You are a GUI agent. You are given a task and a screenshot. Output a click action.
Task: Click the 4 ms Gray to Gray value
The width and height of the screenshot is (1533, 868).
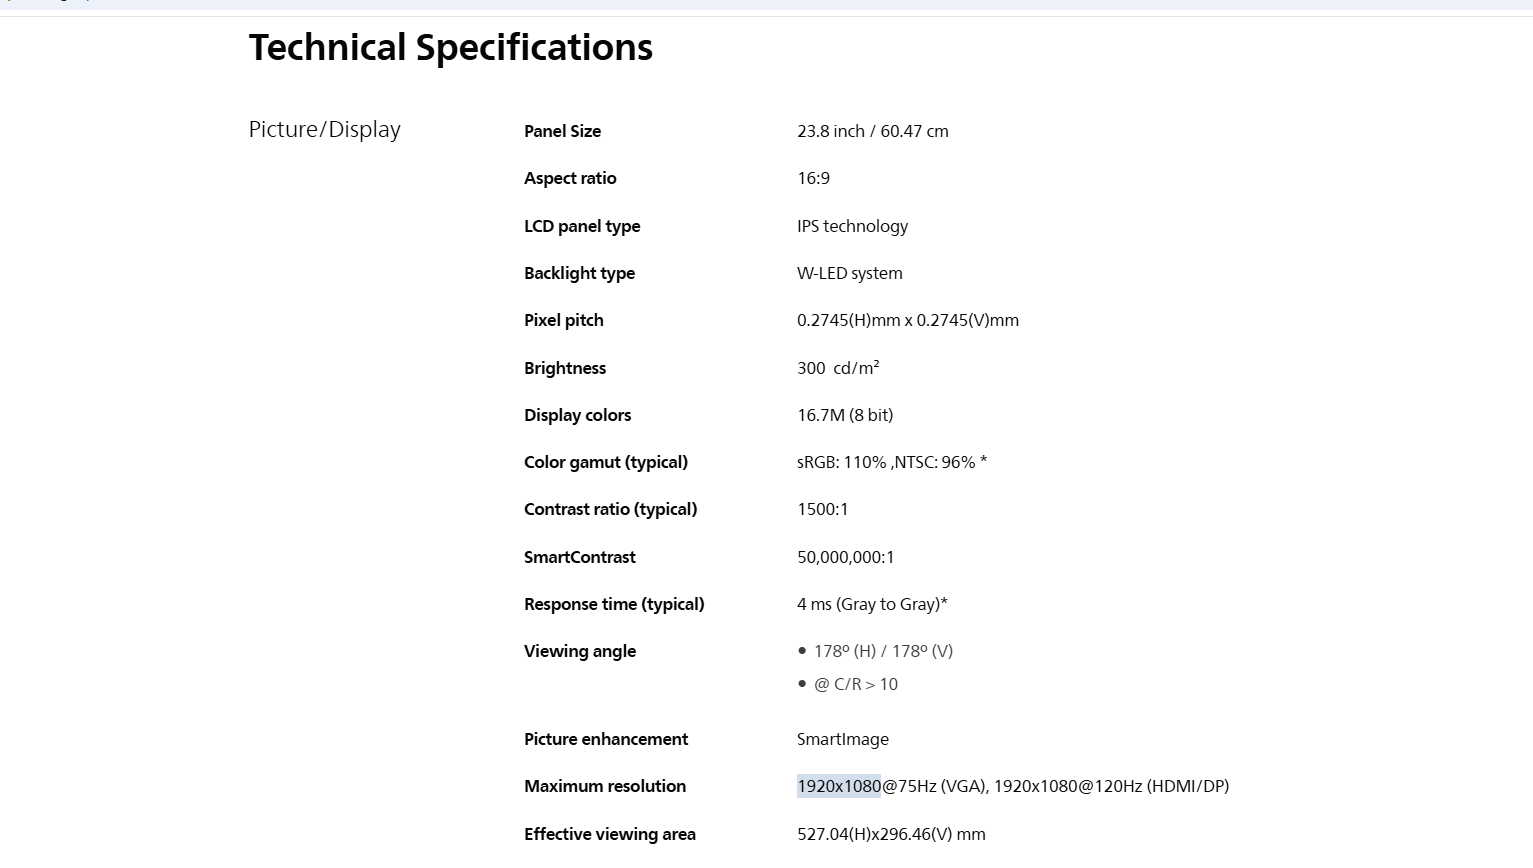click(872, 604)
